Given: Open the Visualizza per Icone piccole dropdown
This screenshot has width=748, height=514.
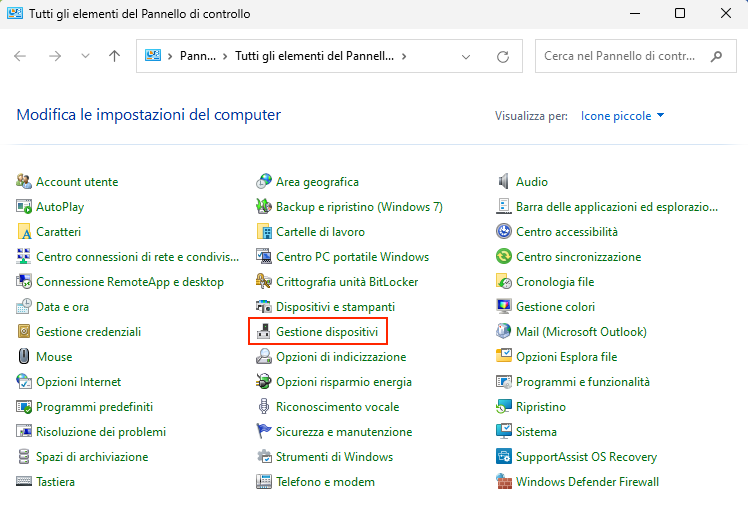Looking at the screenshot, I should coord(622,116).
